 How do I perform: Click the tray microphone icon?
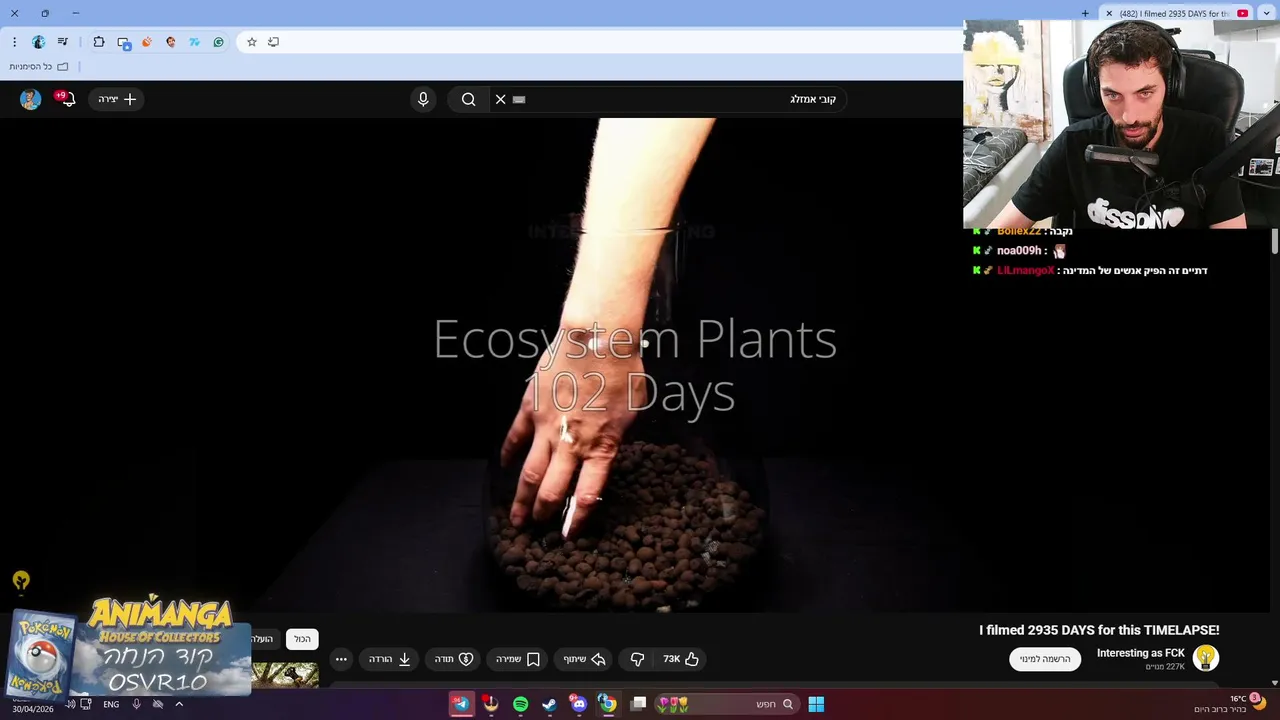click(136, 704)
